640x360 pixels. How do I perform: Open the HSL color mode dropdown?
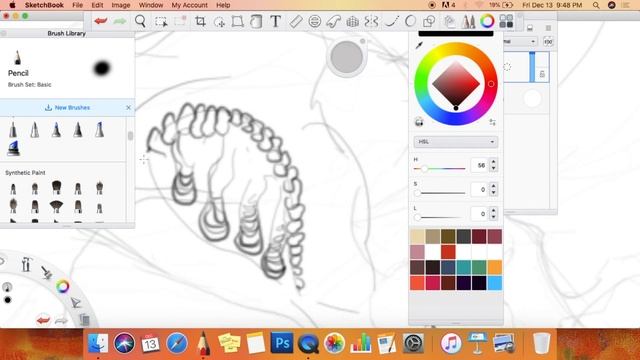click(x=456, y=142)
